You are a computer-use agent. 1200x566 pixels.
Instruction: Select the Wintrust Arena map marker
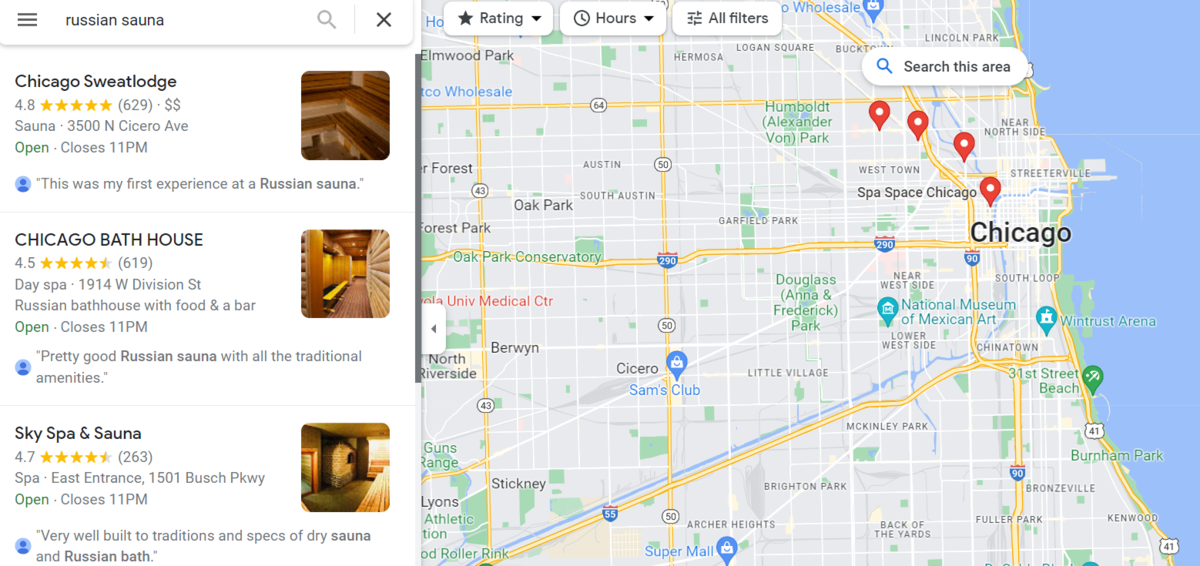1047,321
